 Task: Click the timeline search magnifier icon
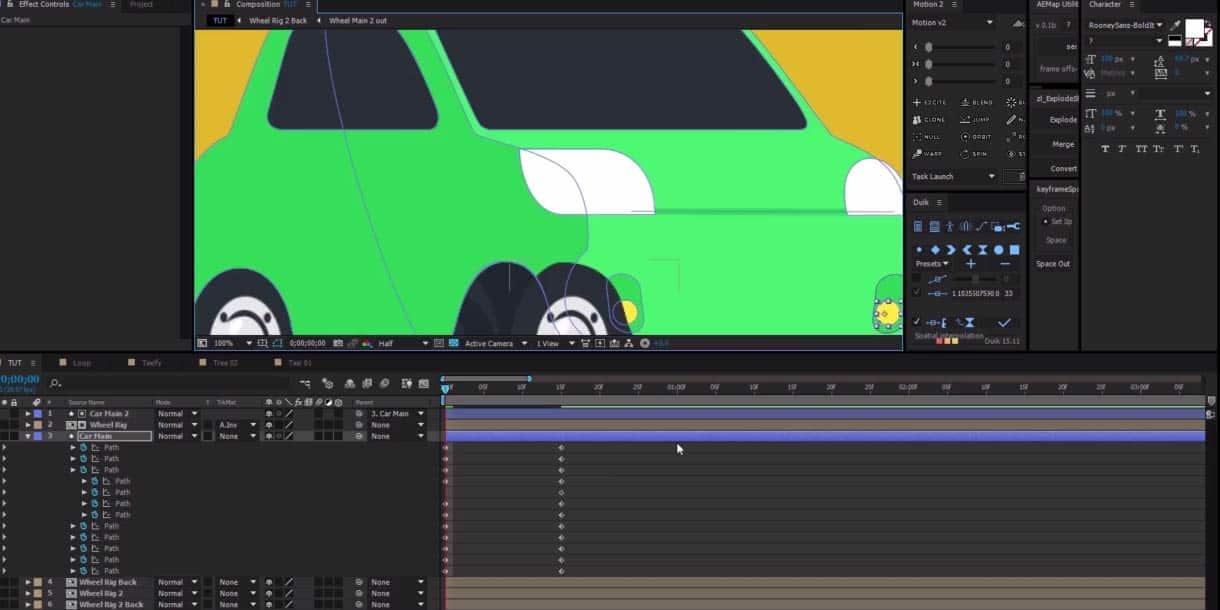(54, 382)
